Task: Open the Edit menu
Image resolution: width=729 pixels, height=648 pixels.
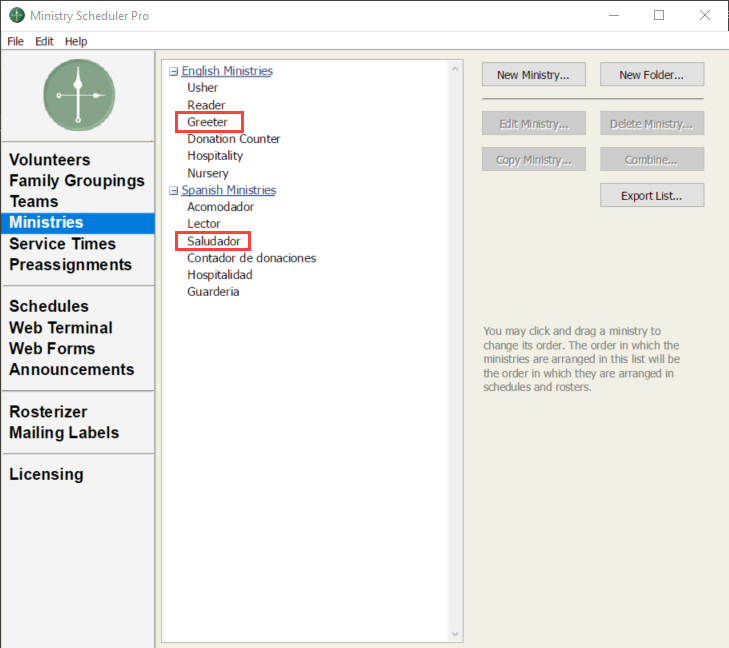Action: (44, 41)
